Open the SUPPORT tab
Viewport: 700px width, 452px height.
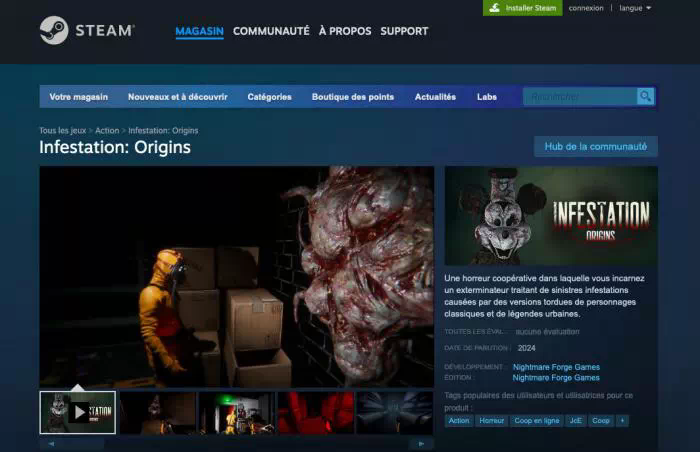coord(404,31)
